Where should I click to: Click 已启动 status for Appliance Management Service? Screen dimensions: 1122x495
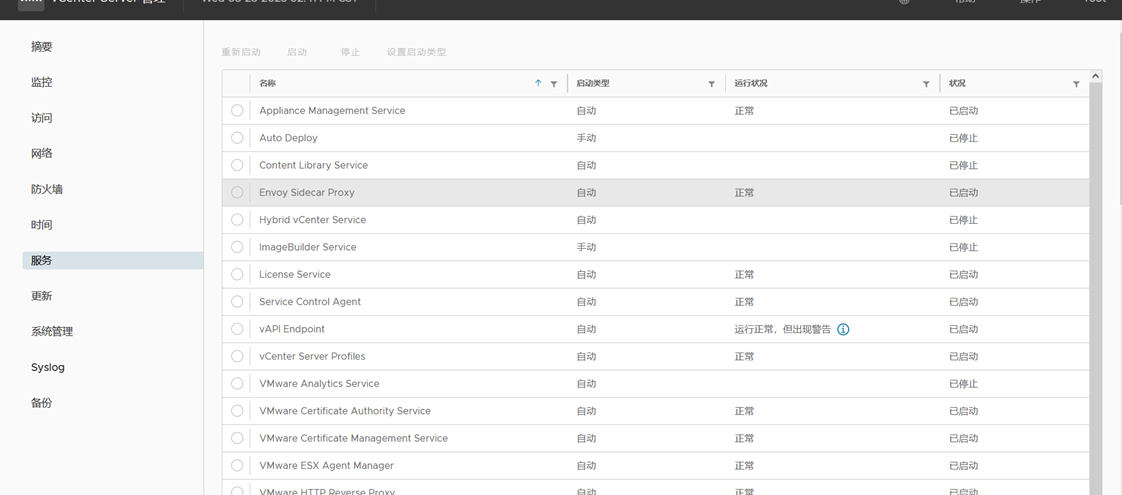pyautogui.click(x=963, y=111)
